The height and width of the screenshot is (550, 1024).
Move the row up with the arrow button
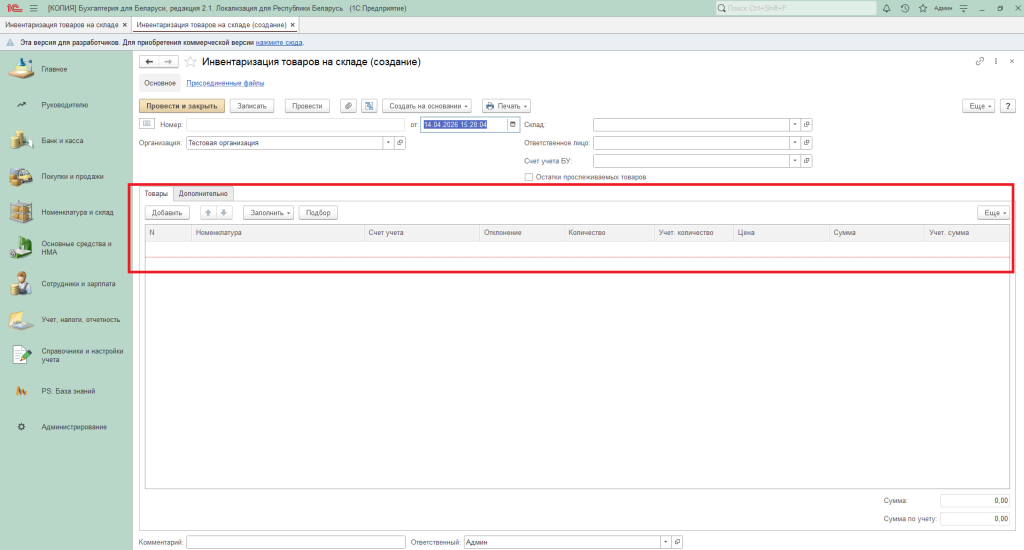[208, 212]
